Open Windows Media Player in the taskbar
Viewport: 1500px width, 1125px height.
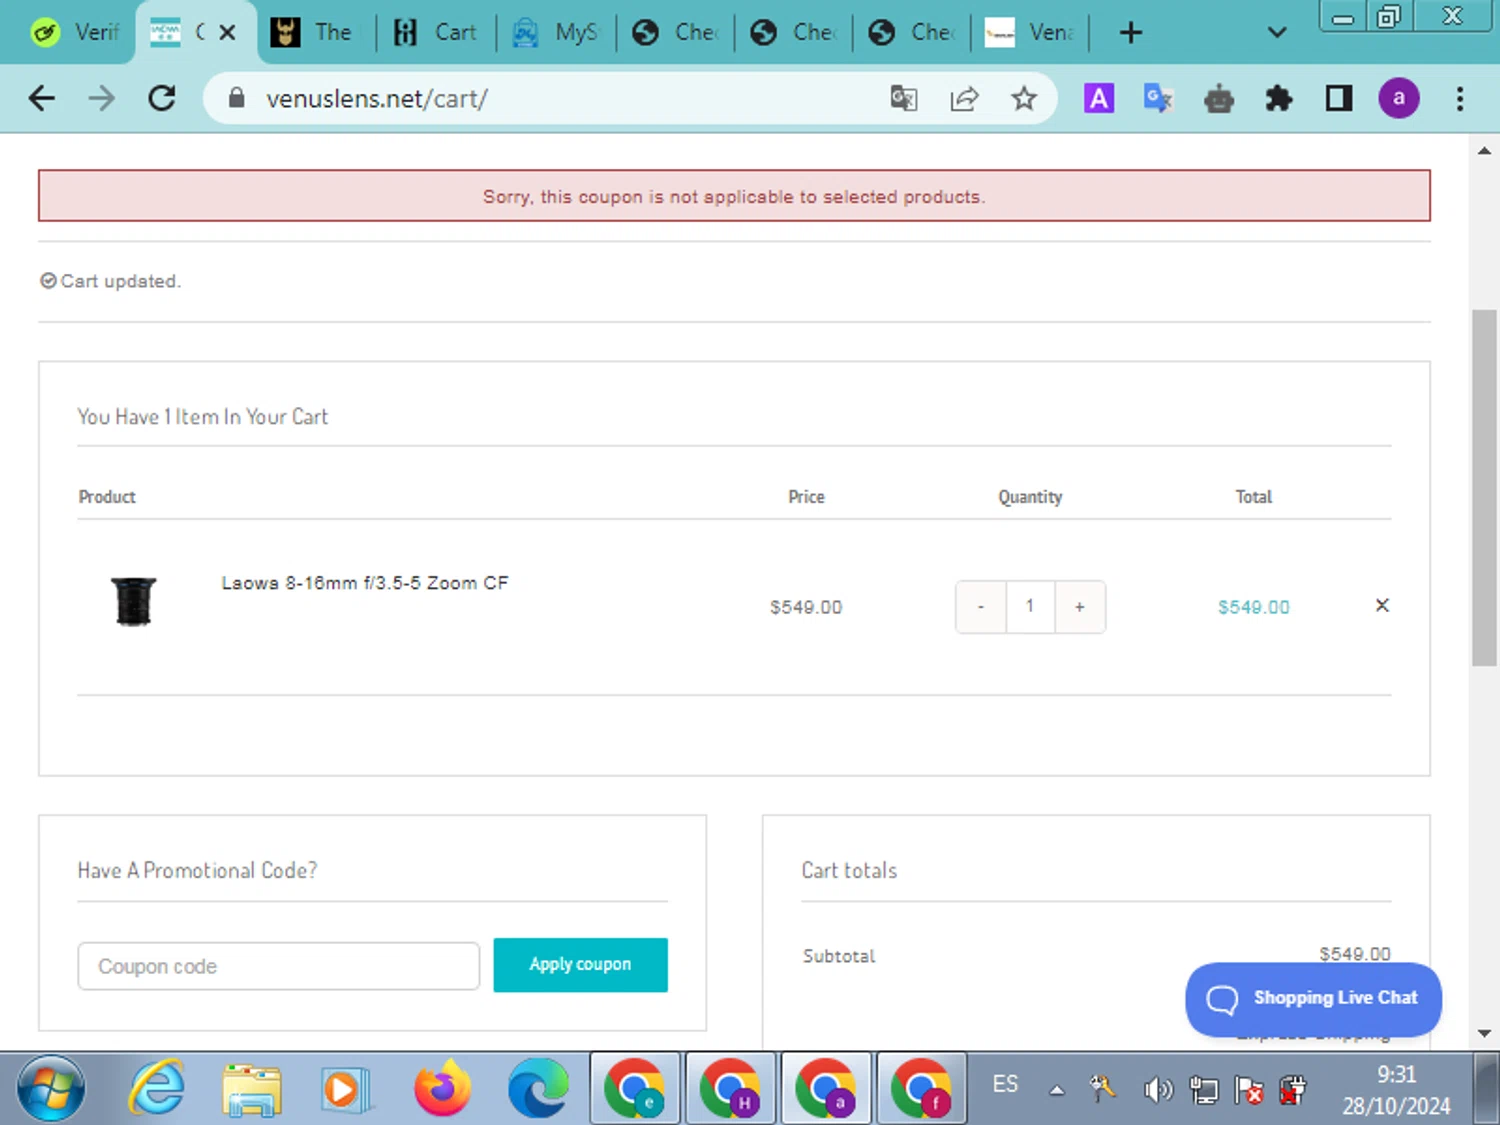pyautogui.click(x=345, y=1088)
